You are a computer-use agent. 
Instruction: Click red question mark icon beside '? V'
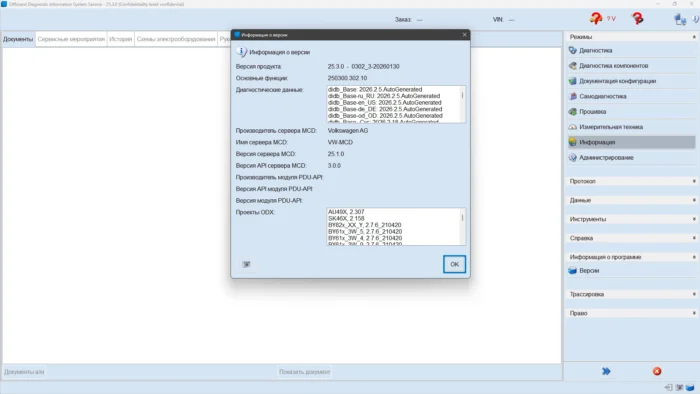click(596, 18)
